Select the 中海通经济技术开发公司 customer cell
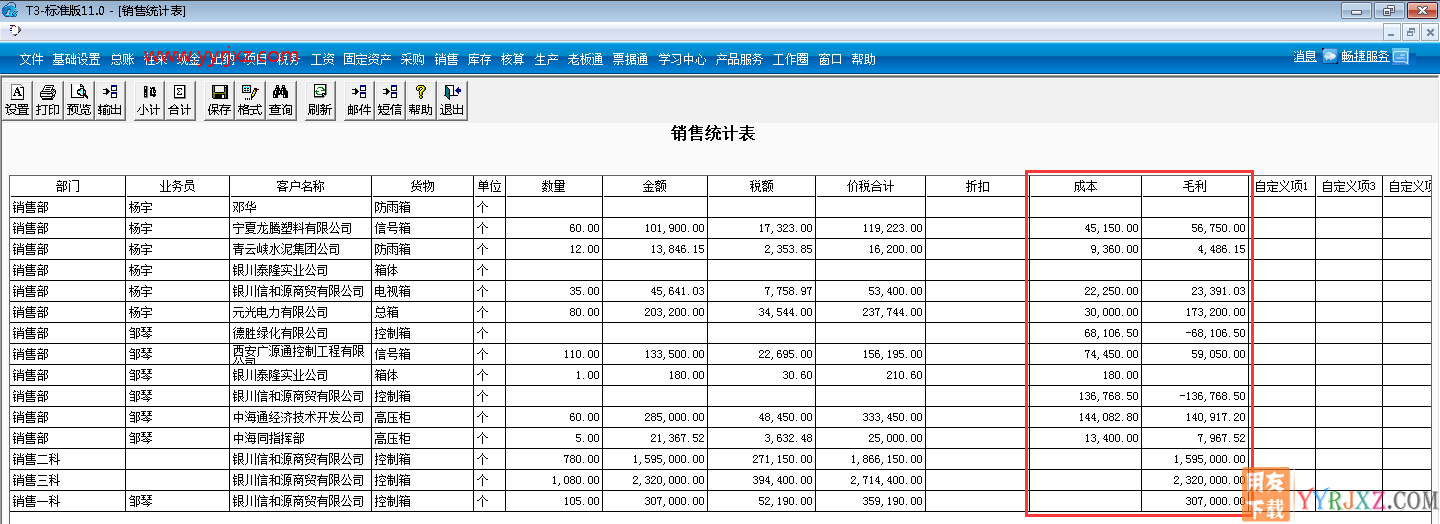Viewport: 1440px width, 524px height. pyautogui.click(x=301, y=417)
